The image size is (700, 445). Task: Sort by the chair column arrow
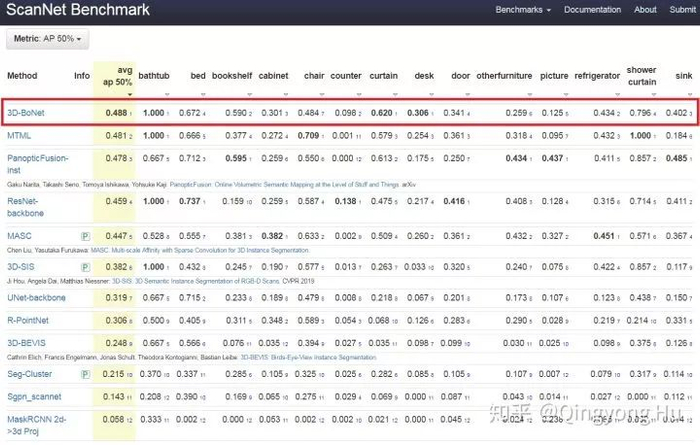(x=322, y=94)
